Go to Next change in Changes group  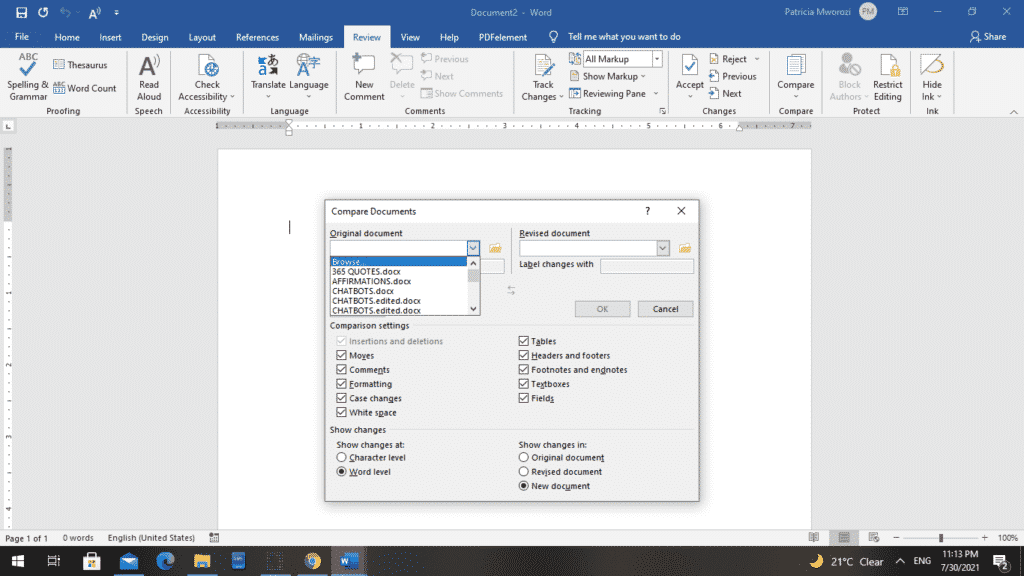coord(725,93)
